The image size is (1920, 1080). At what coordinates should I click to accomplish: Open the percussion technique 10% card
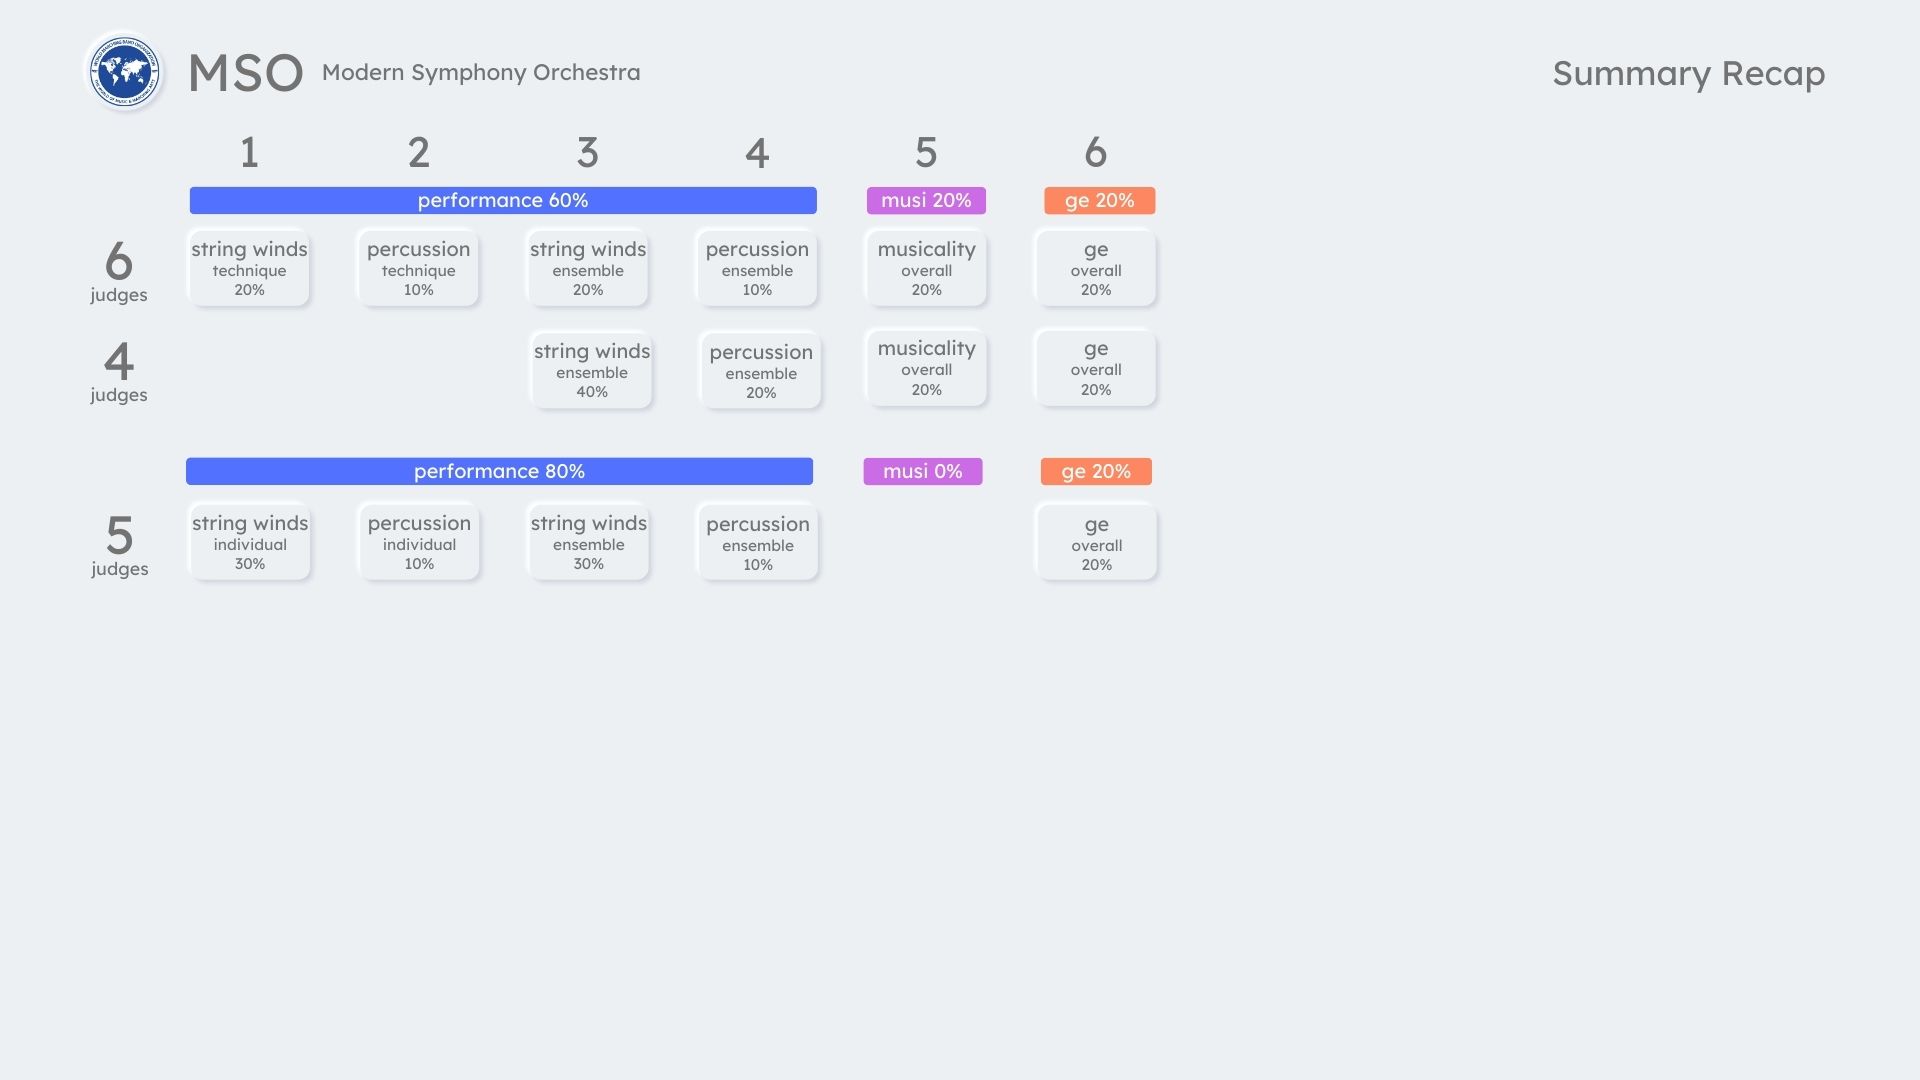point(418,268)
